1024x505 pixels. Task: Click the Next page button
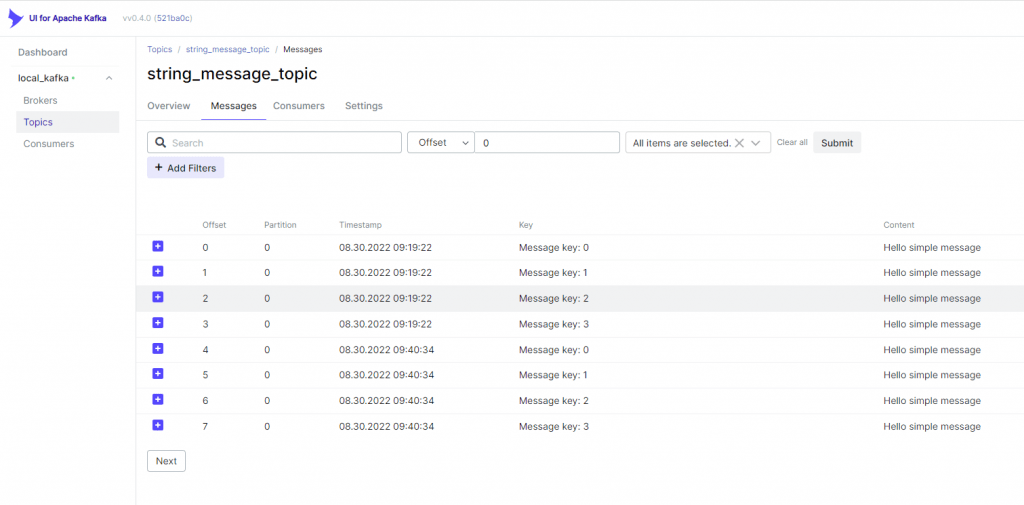(166, 461)
